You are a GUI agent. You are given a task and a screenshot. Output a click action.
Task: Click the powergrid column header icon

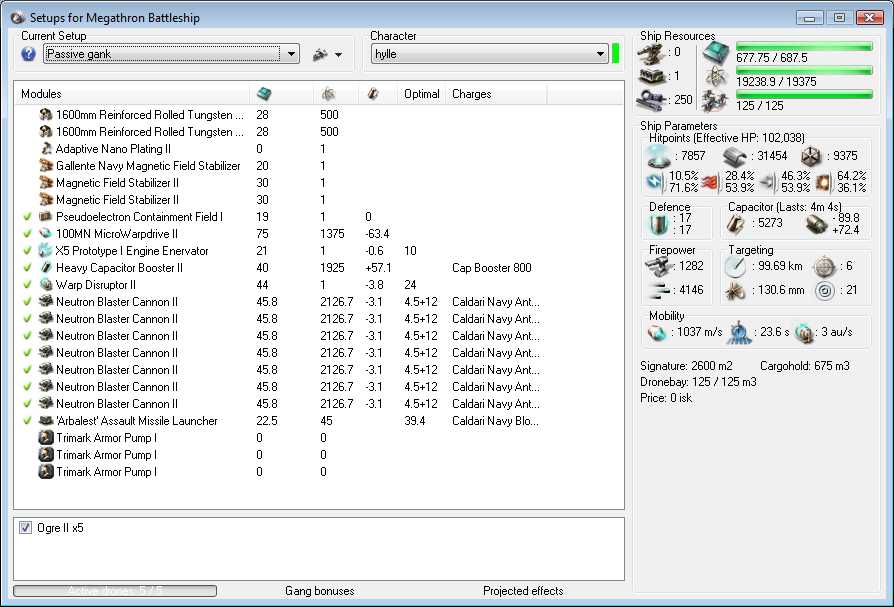click(x=328, y=93)
